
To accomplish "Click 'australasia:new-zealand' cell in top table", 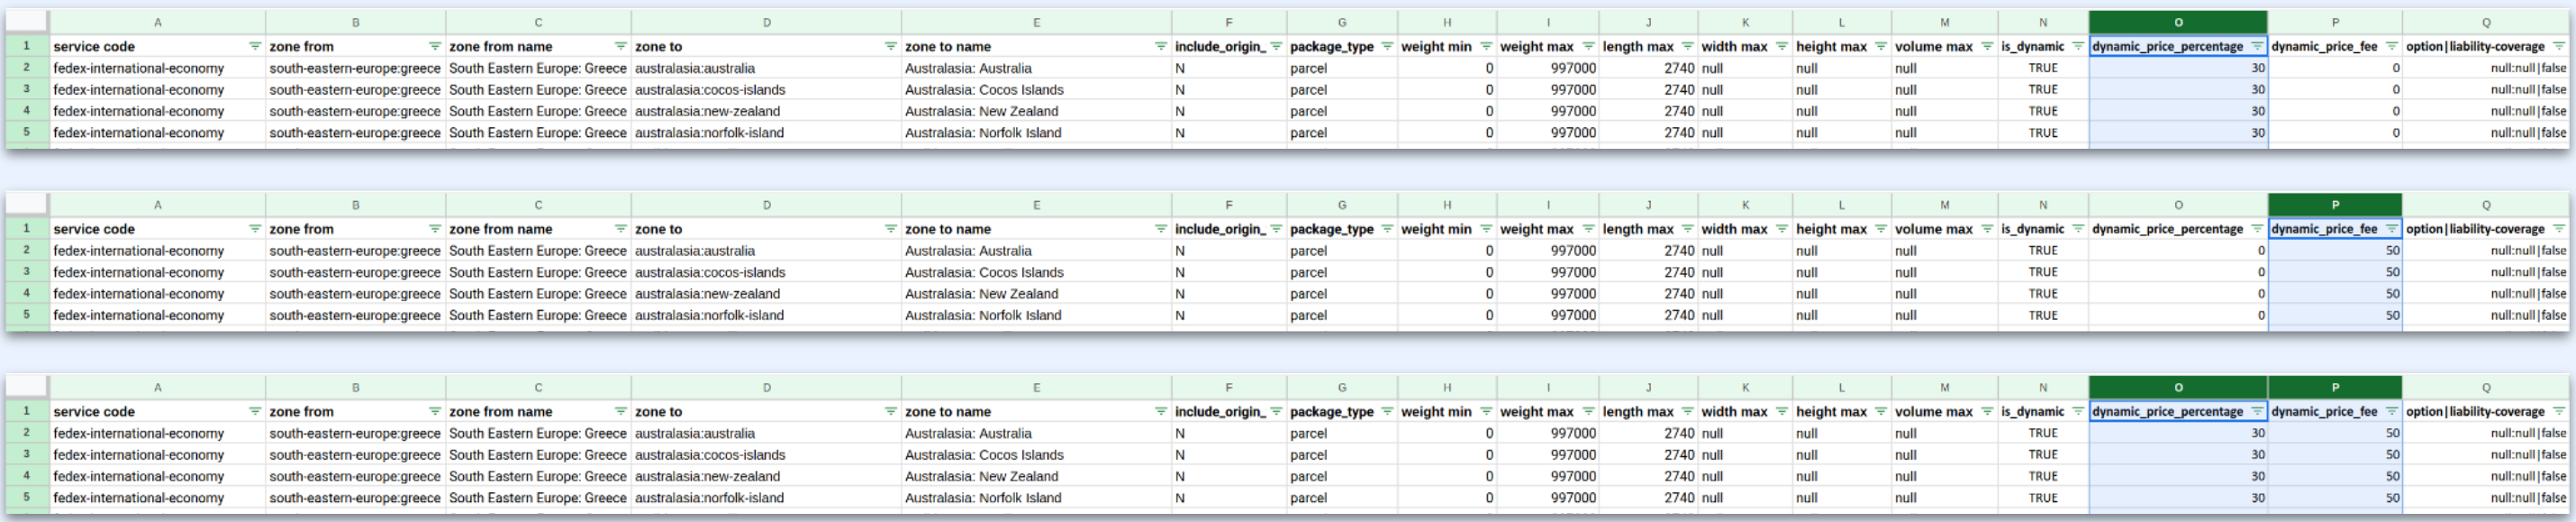I will point(707,111).
